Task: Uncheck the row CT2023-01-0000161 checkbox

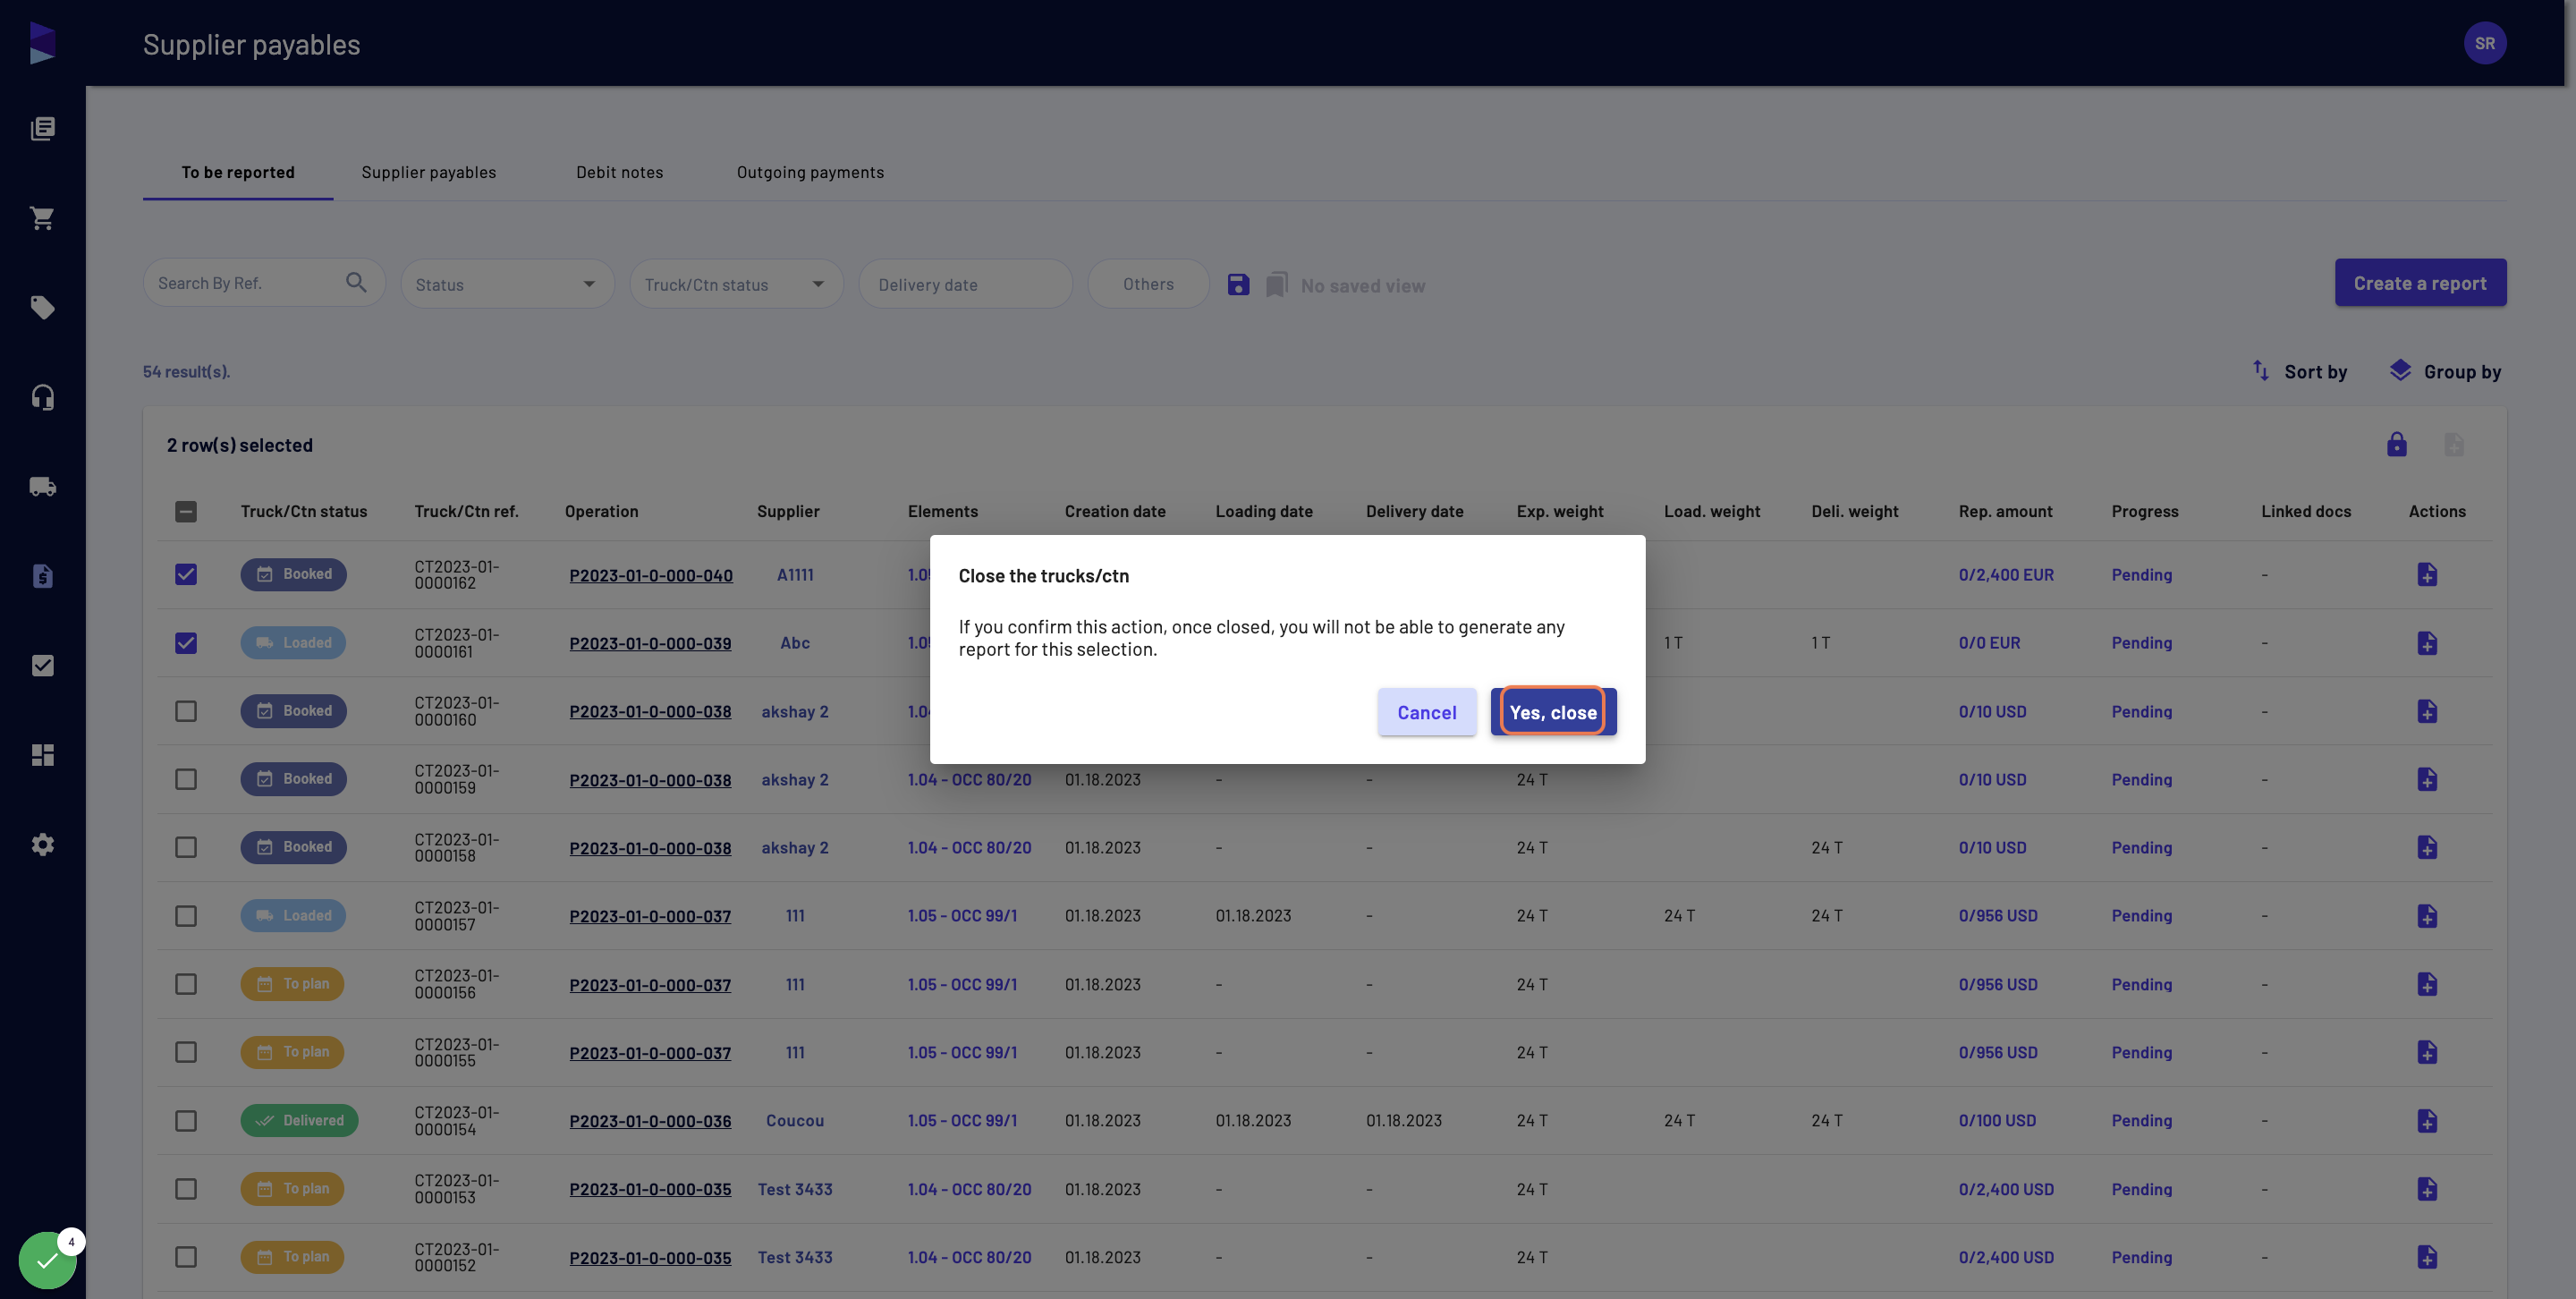Action: [x=186, y=643]
